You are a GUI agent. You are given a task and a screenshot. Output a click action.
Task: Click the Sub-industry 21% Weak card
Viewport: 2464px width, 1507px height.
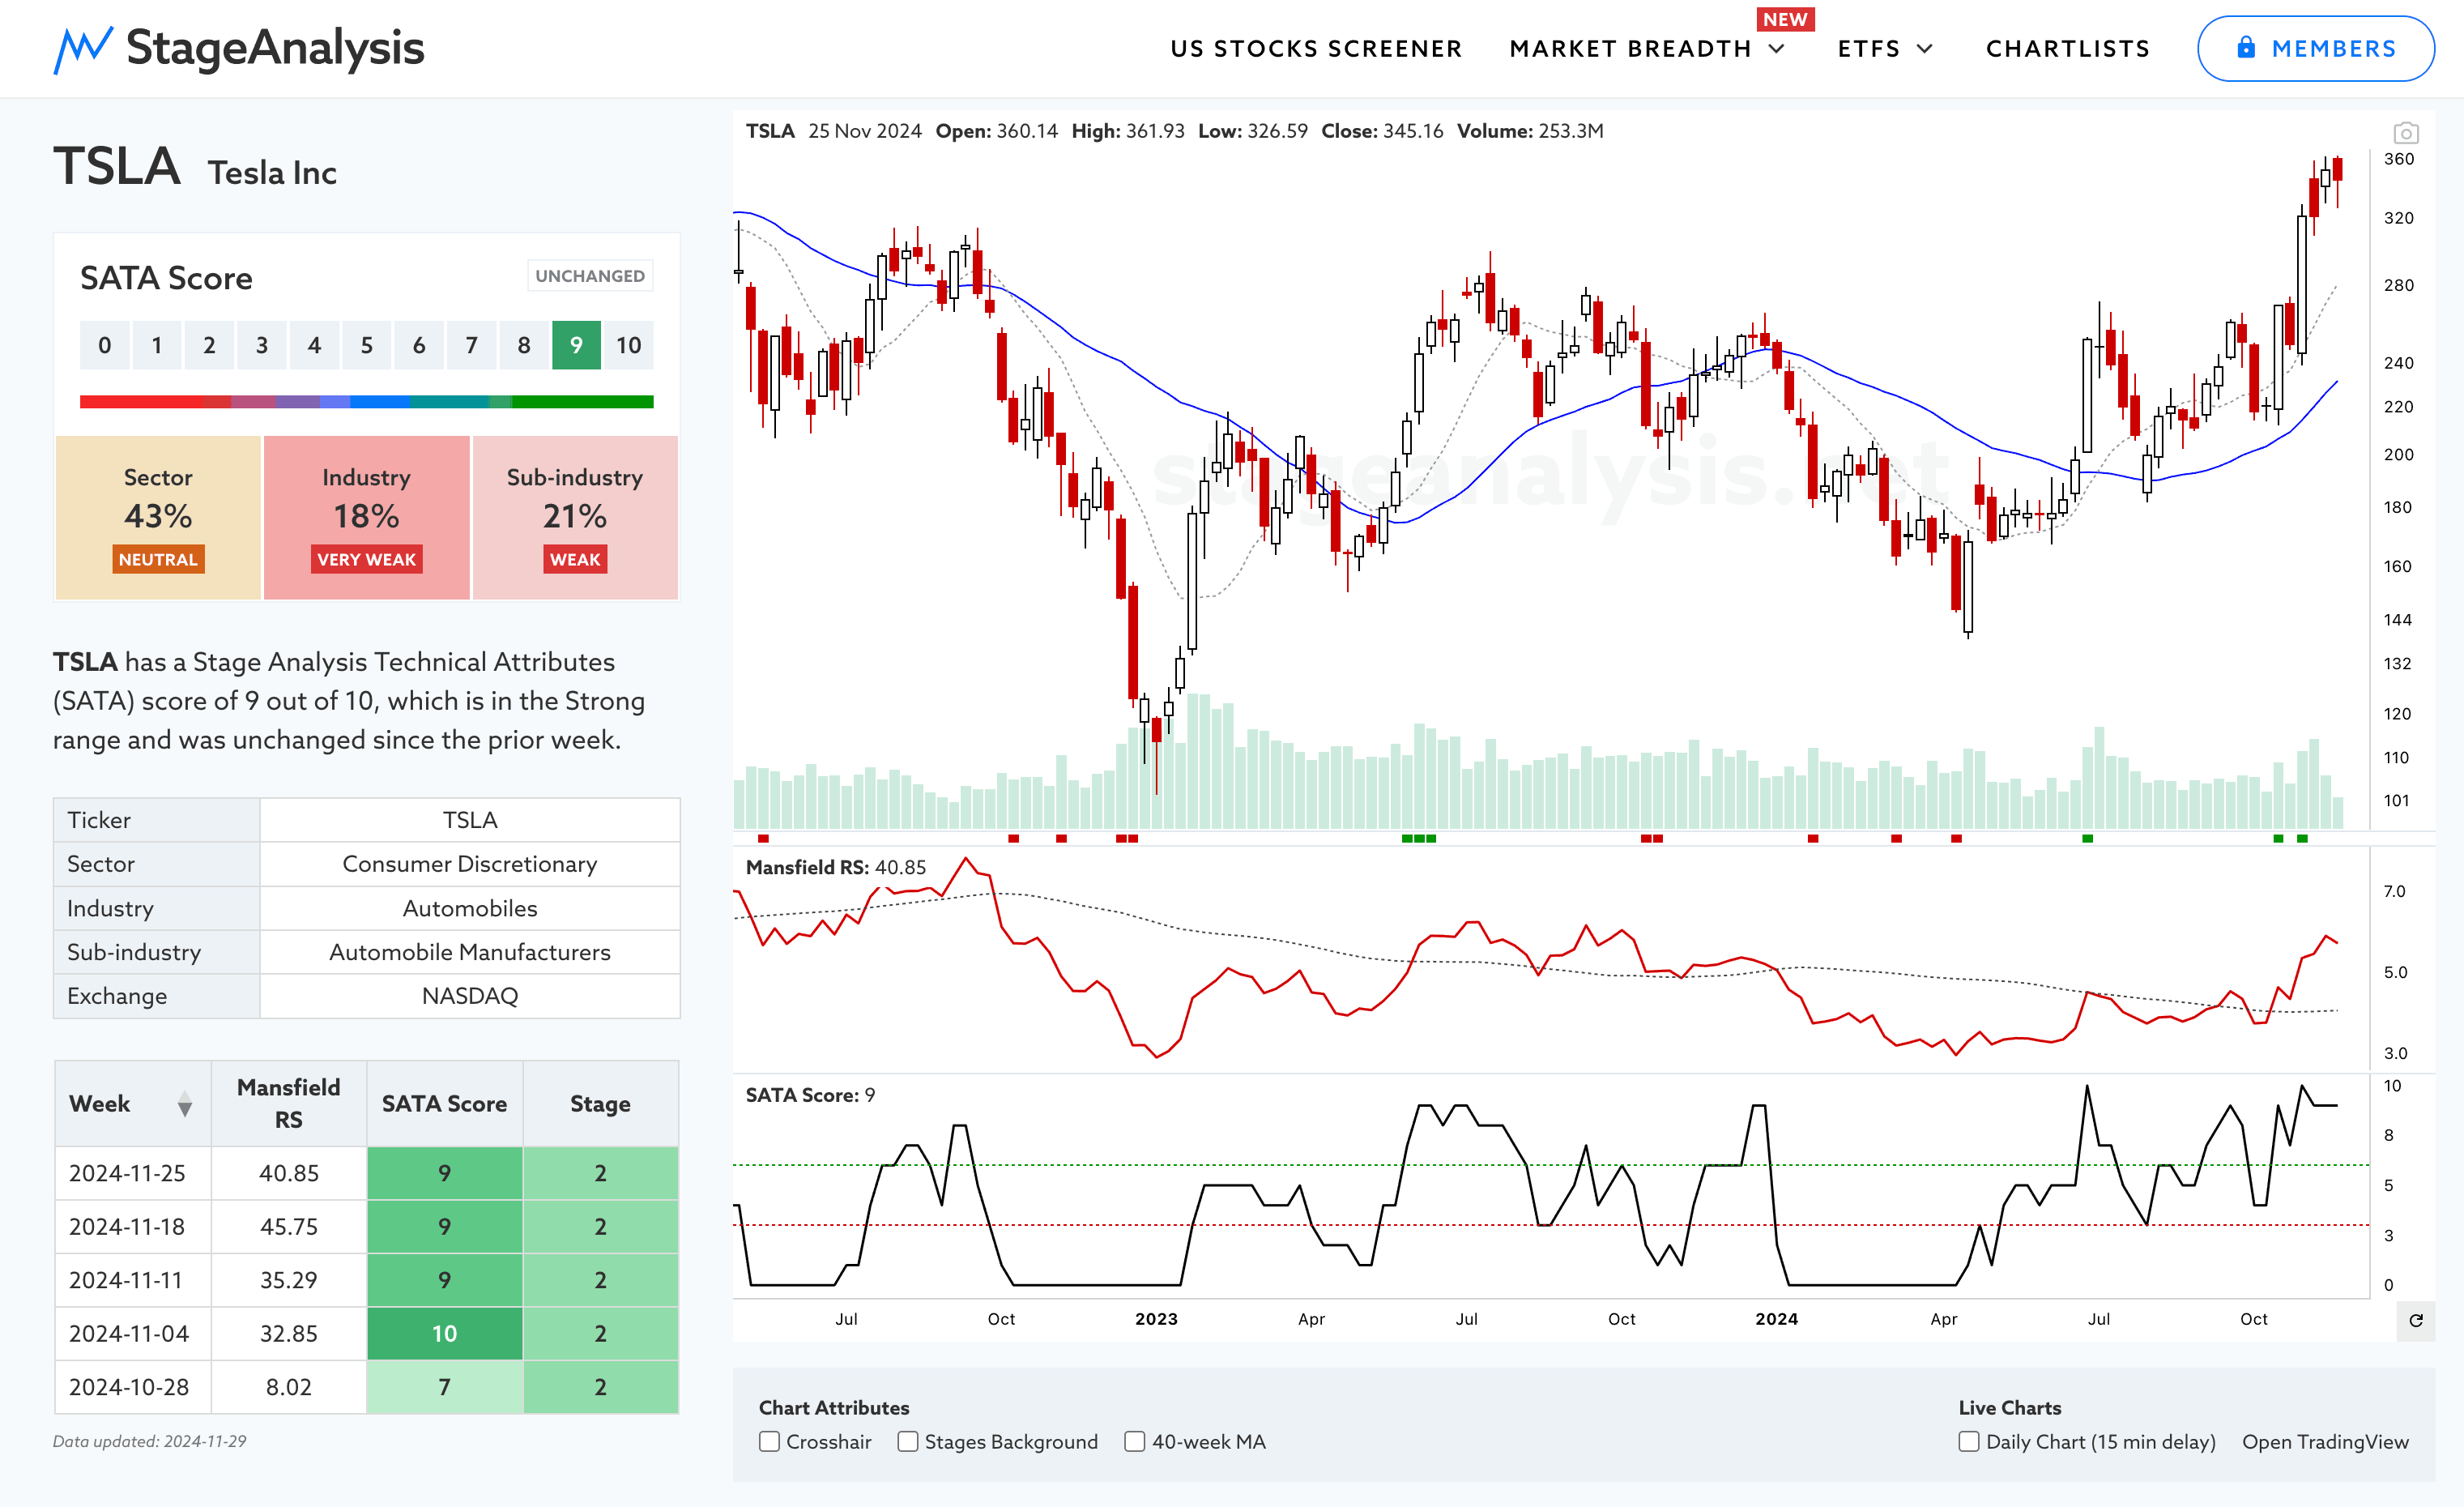[x=575, y=517]
